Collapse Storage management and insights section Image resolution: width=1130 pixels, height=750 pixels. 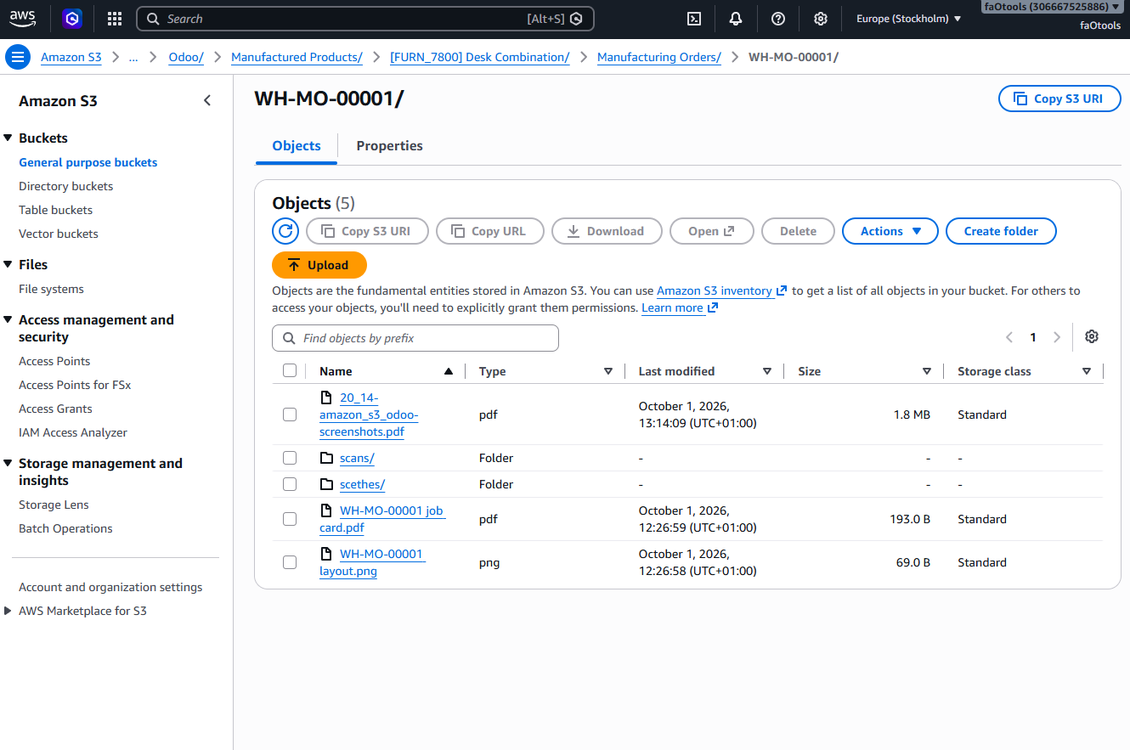(x=8, y=463)
